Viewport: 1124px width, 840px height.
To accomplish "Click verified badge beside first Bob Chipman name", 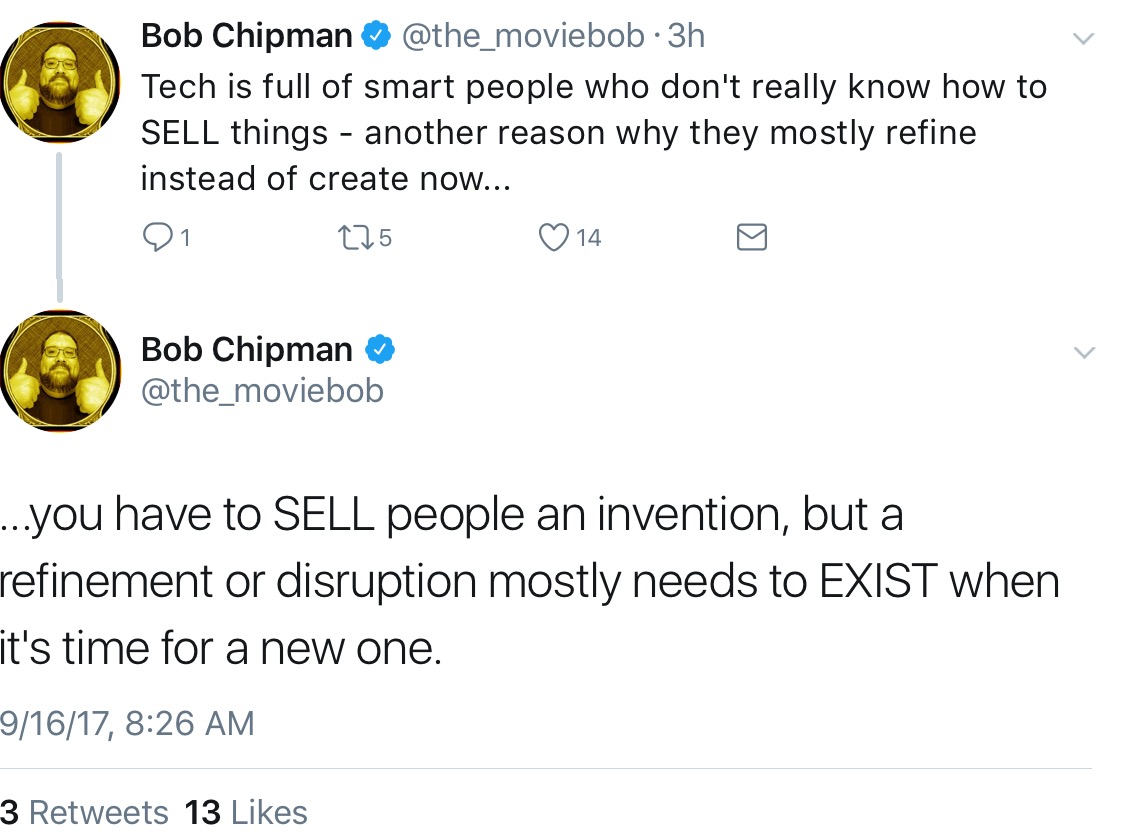I will pyautogui.click(x=376, y=36).
